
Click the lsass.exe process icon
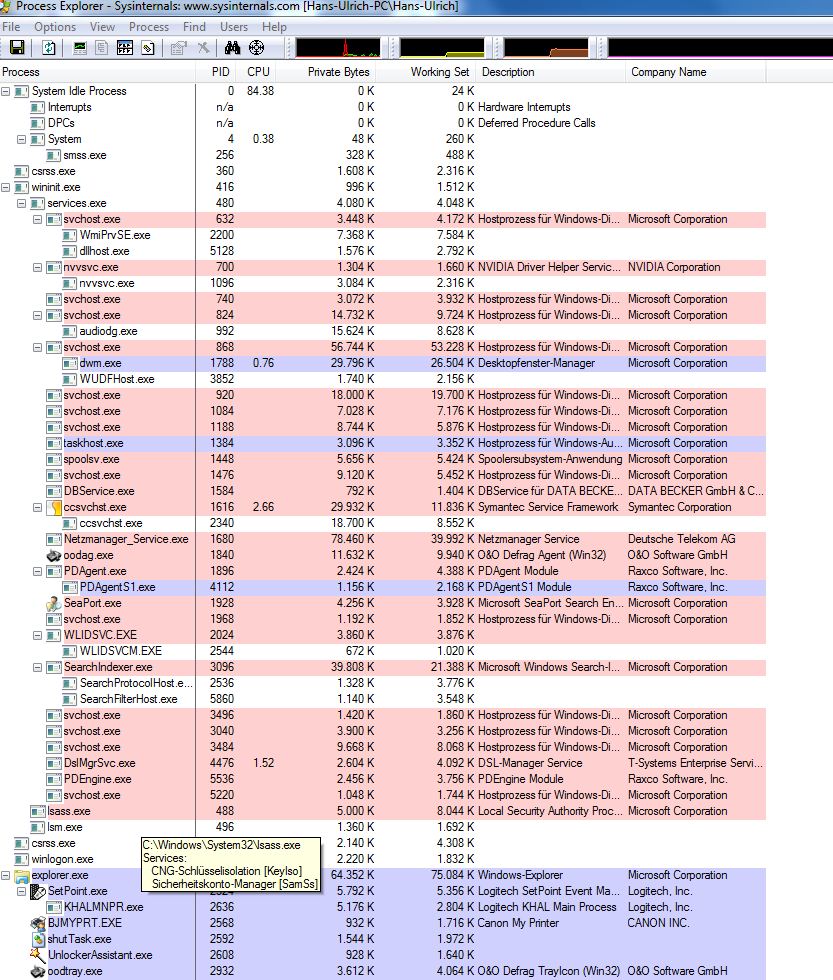(37, 811)
